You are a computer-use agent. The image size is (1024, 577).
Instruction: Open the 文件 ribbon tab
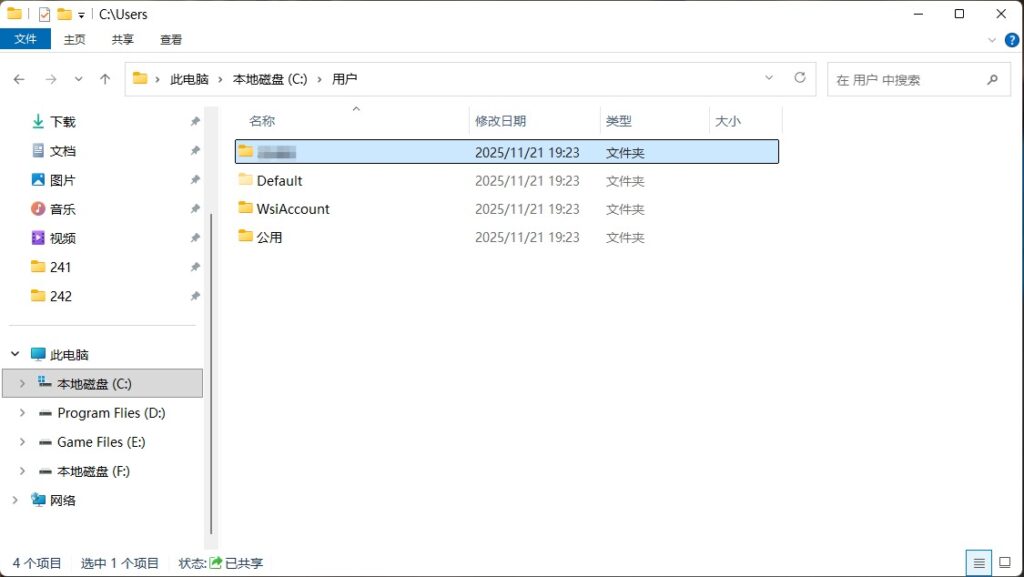(25, 39)
